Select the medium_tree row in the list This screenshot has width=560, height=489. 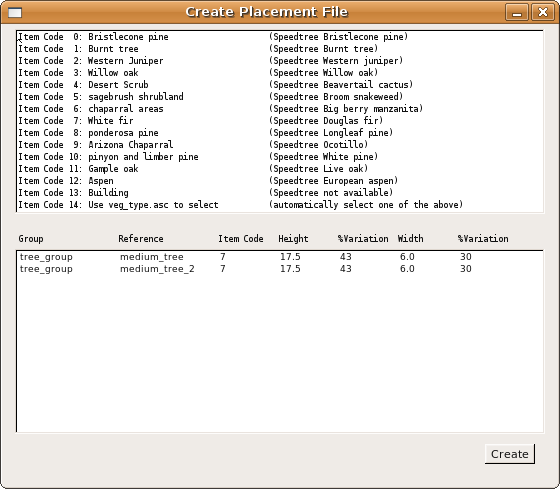click(280, 256)
